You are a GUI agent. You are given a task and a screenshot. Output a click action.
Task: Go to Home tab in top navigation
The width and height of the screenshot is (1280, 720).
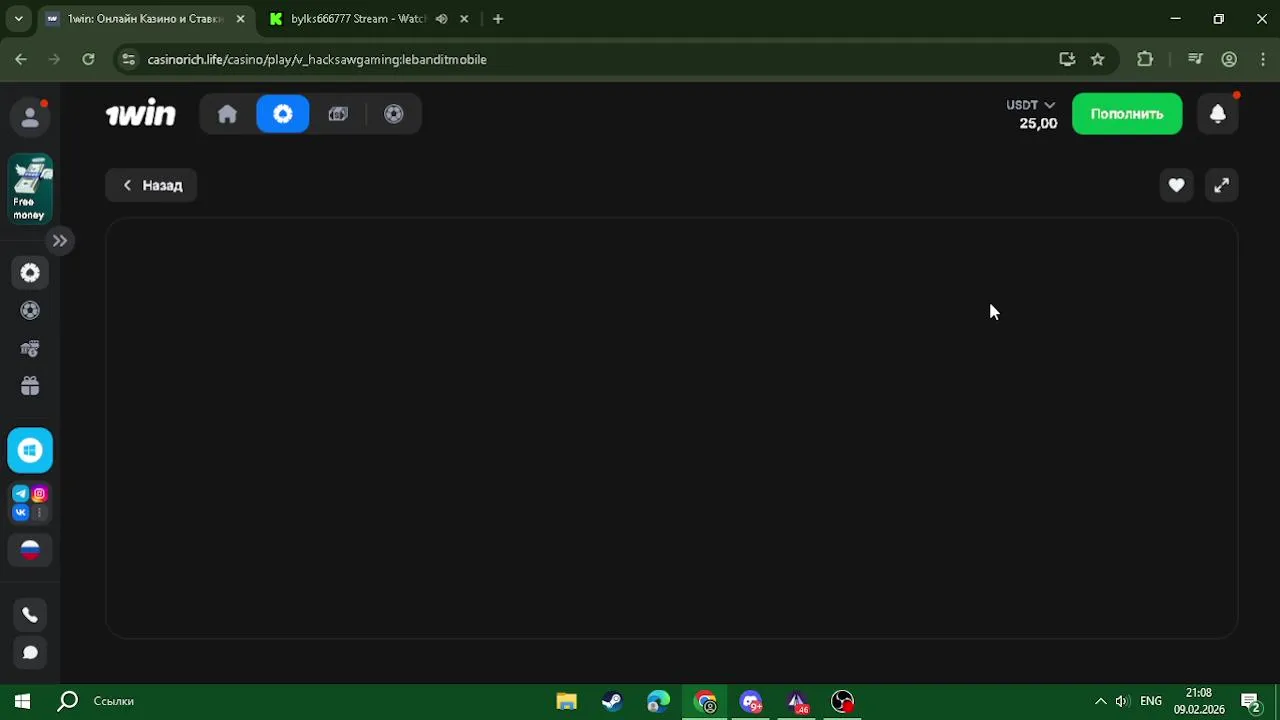point(227,114)
